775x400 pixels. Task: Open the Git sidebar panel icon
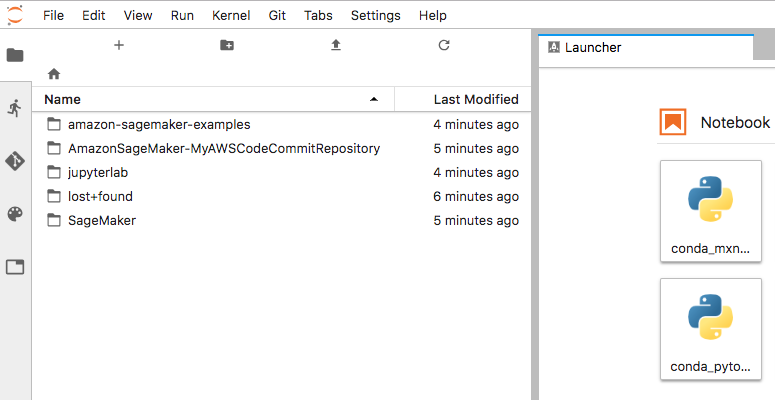coord(15,161)
